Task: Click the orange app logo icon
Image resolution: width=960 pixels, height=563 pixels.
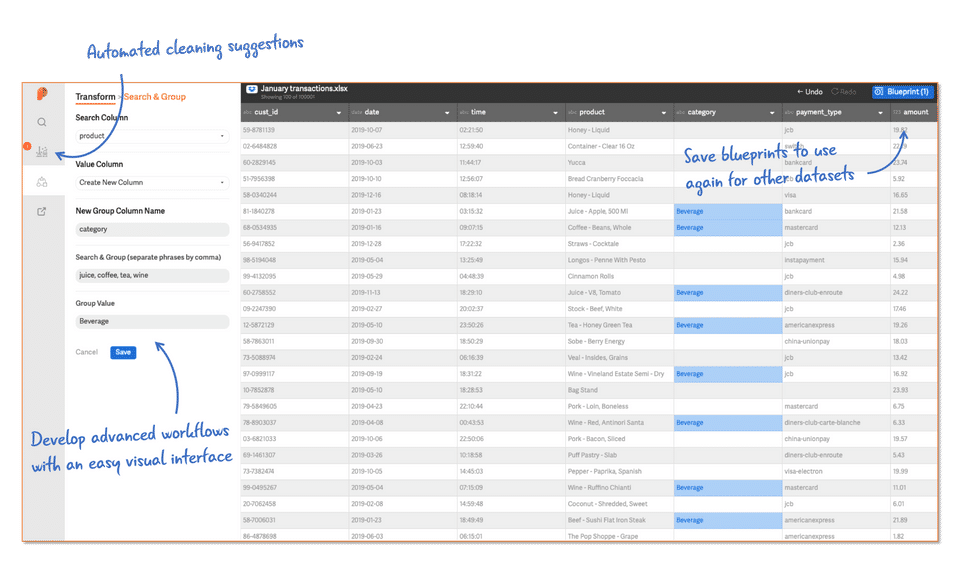Action: click(42, 94)
